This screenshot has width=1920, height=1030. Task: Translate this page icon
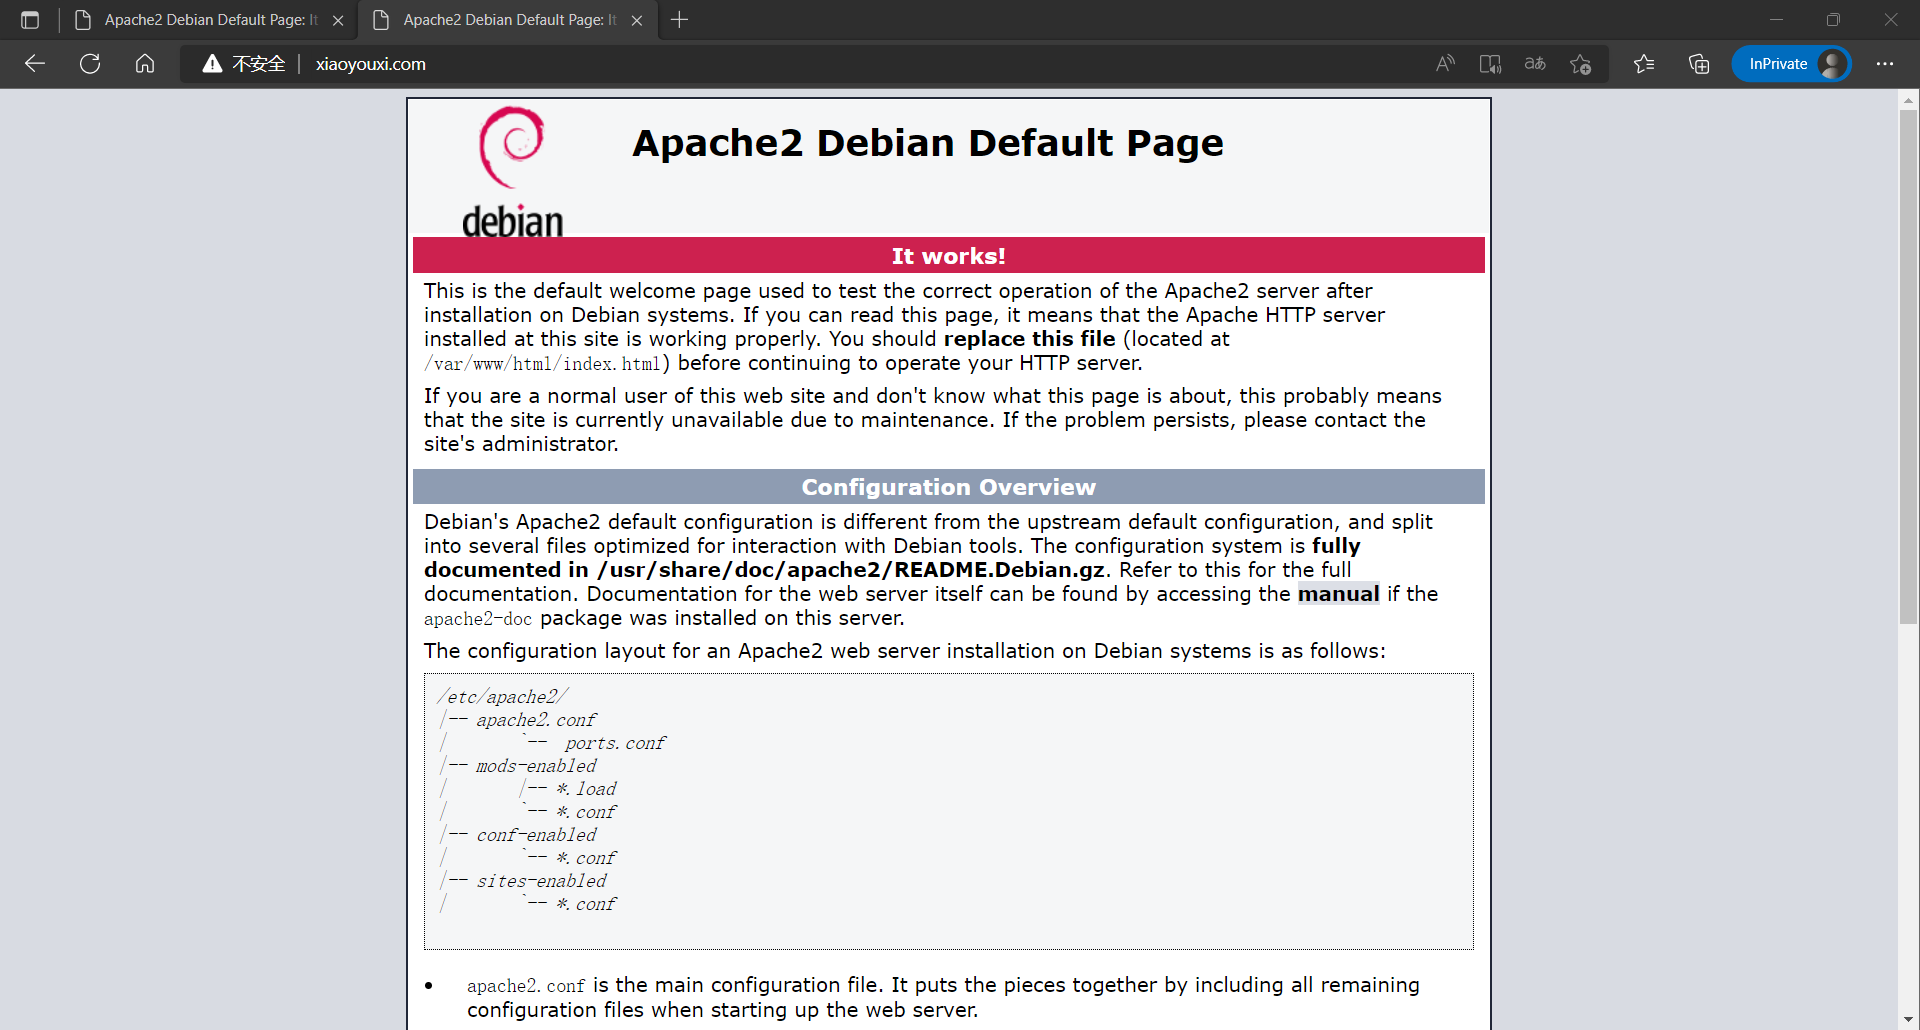(x=1535, y=64)
